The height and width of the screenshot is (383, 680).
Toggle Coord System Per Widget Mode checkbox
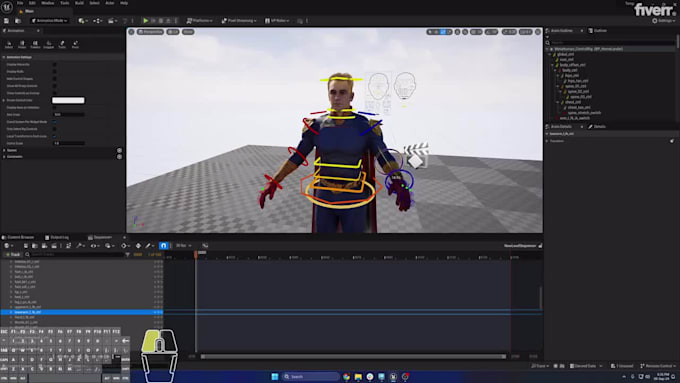point(55,122)
